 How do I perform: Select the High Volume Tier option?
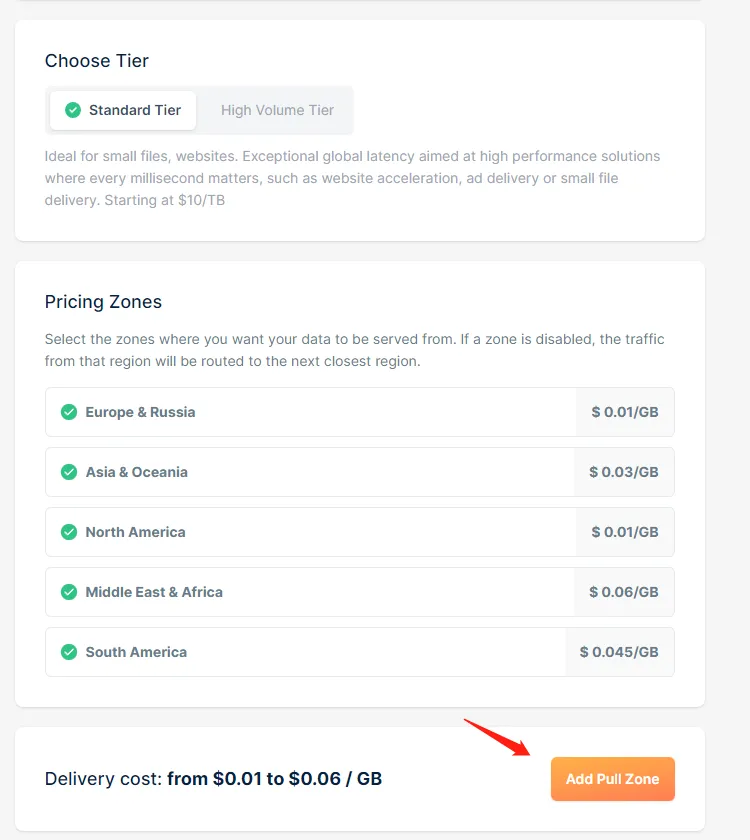point(277,110)
